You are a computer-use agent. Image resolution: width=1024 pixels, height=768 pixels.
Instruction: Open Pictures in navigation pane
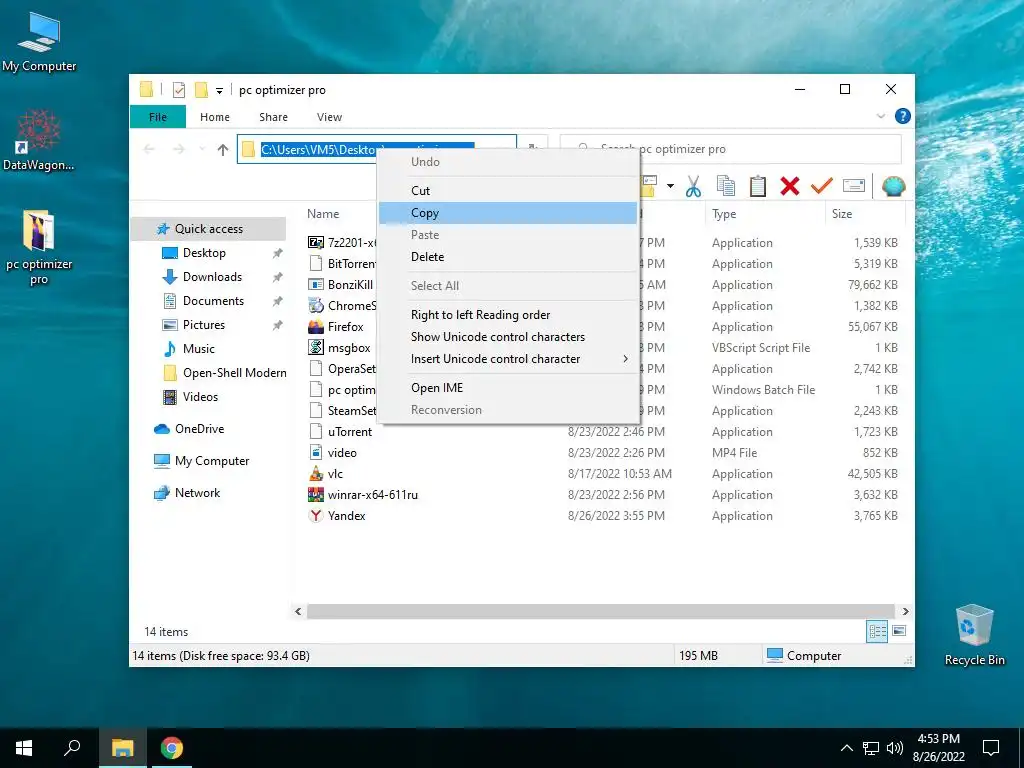click(x=204, y=325)
